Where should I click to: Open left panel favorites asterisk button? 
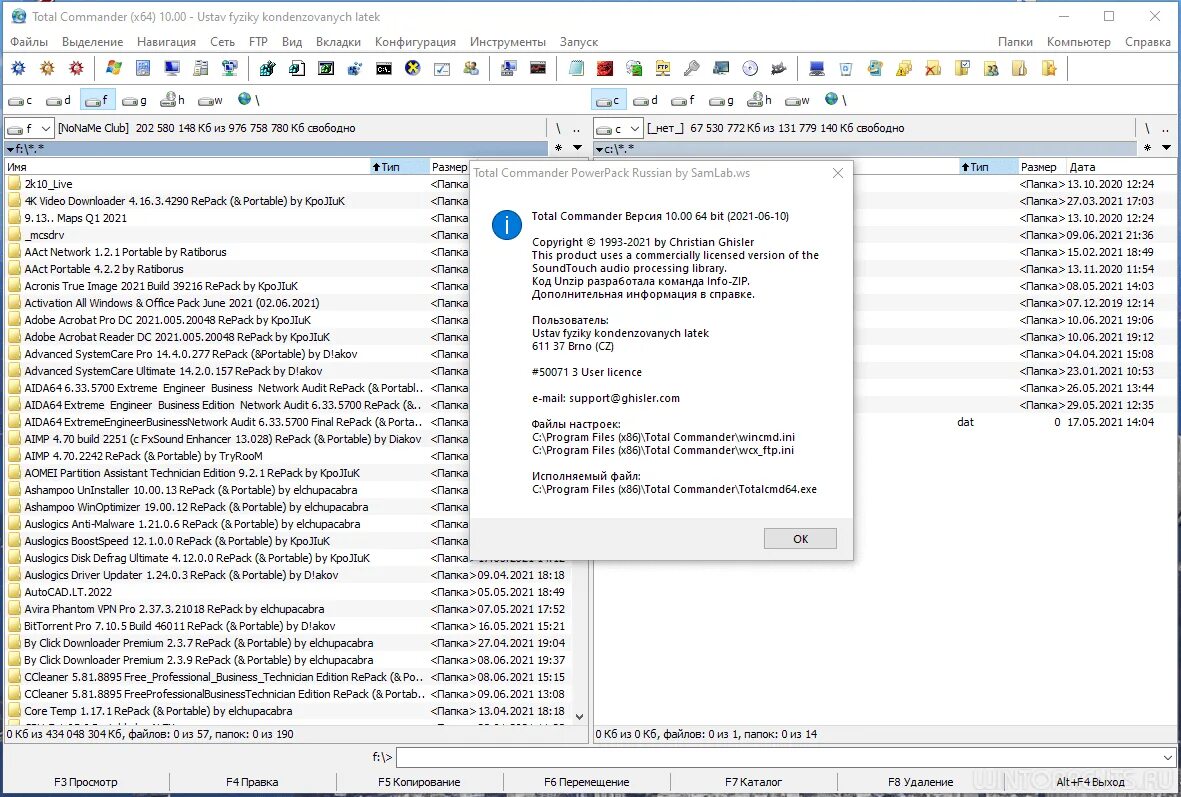point(558,148)
